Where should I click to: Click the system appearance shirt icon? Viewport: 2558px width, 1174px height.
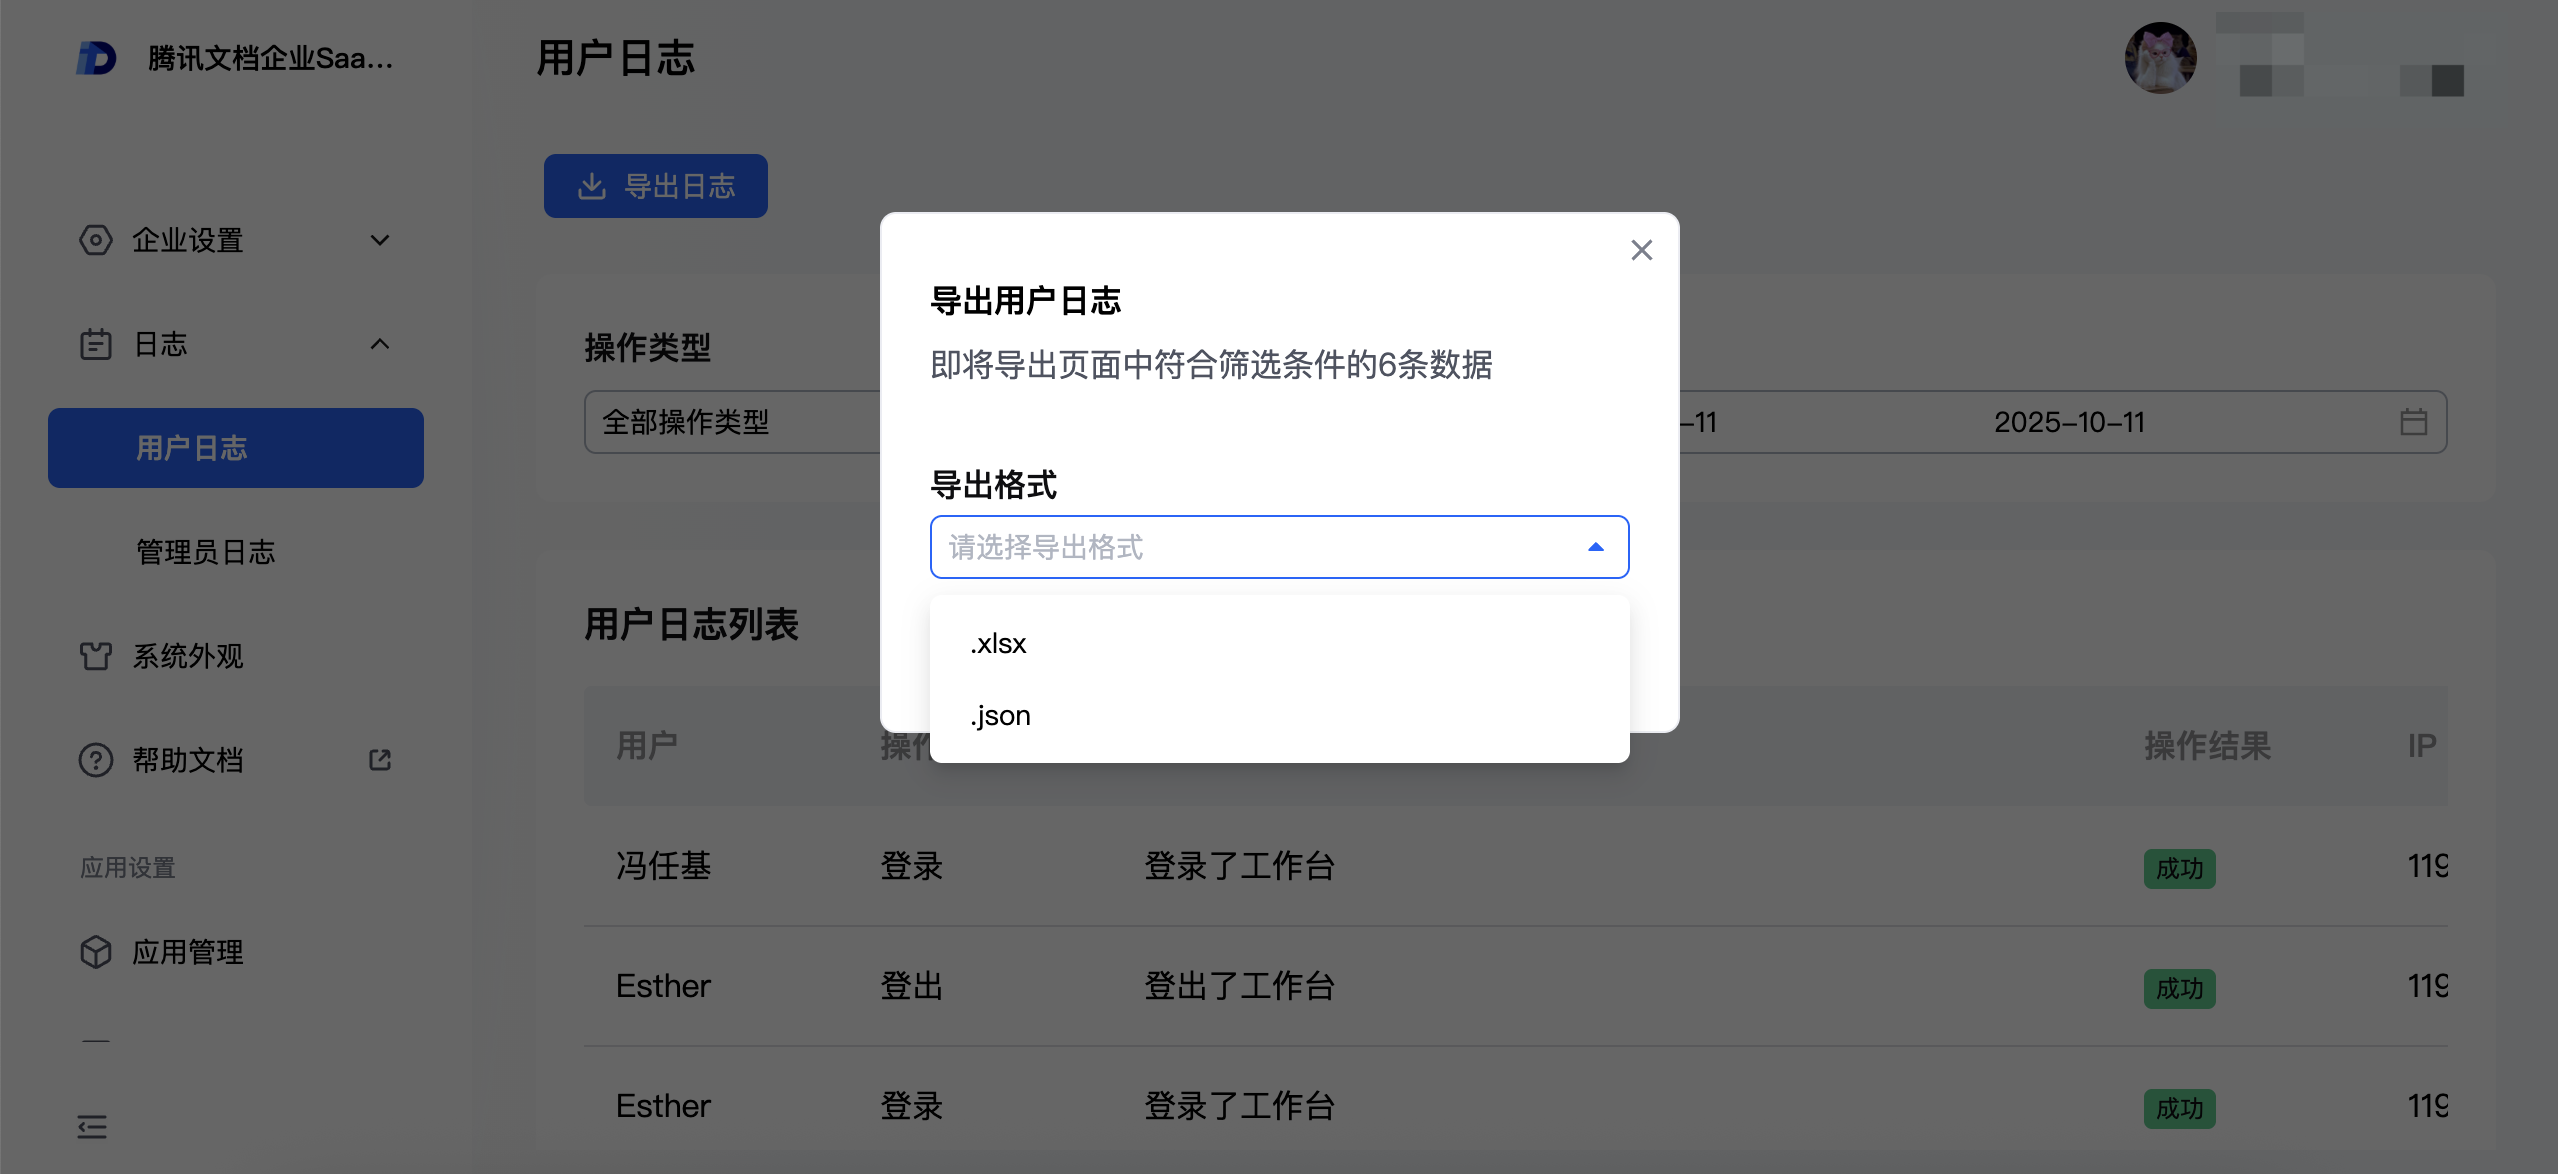coord(95,656)
